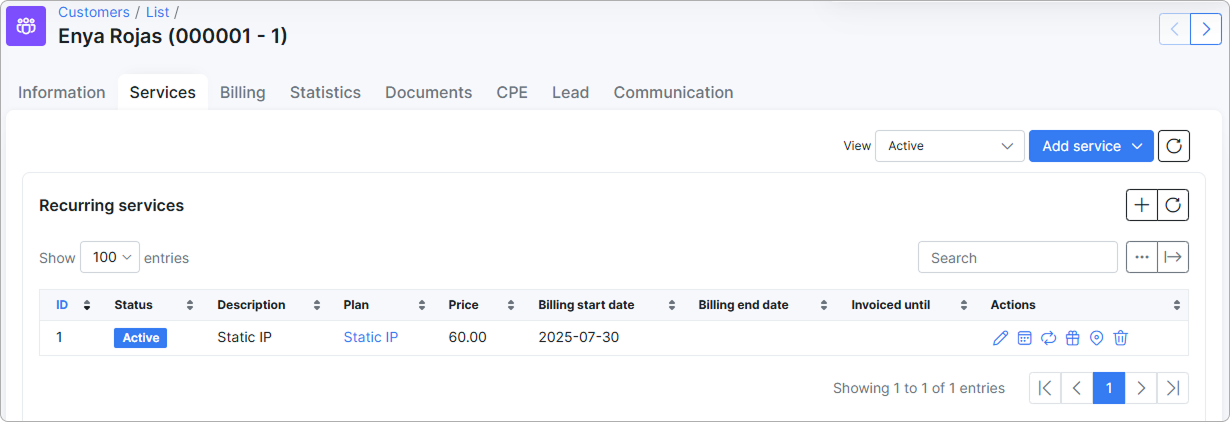The width and height of the screenshot is (1230, 422).
Task: Delete the Static IP service via trash icon
Action: 1120,338
